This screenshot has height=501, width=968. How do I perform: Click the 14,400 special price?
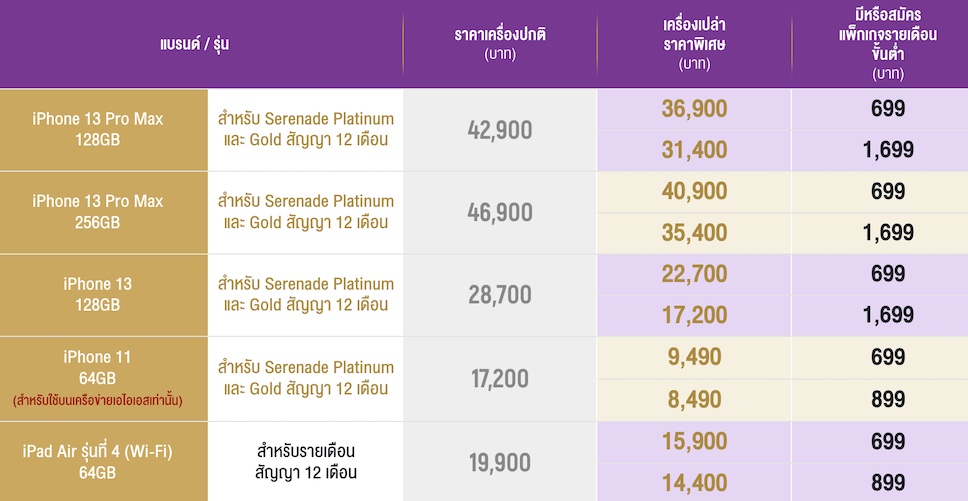694,481
